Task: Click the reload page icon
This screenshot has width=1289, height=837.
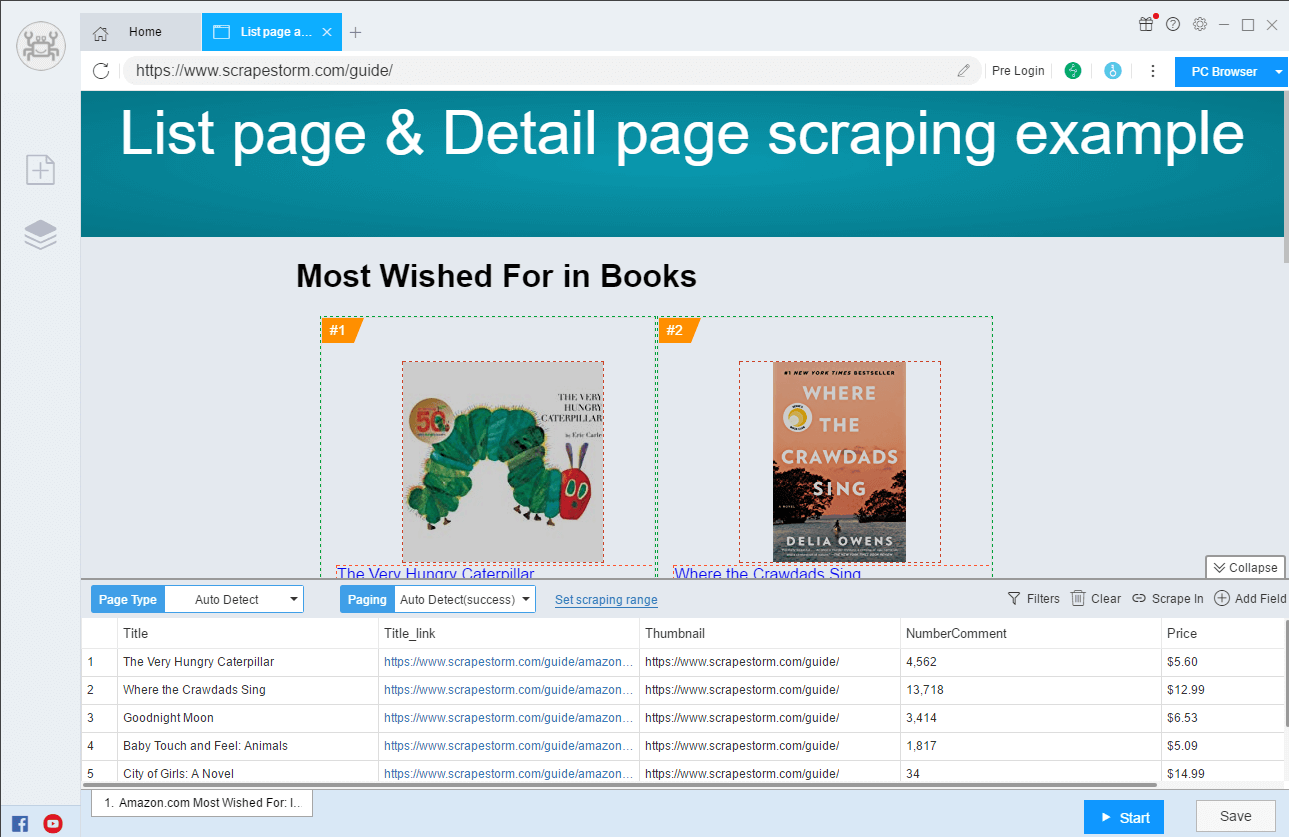Action: click(x=100, y=71)
